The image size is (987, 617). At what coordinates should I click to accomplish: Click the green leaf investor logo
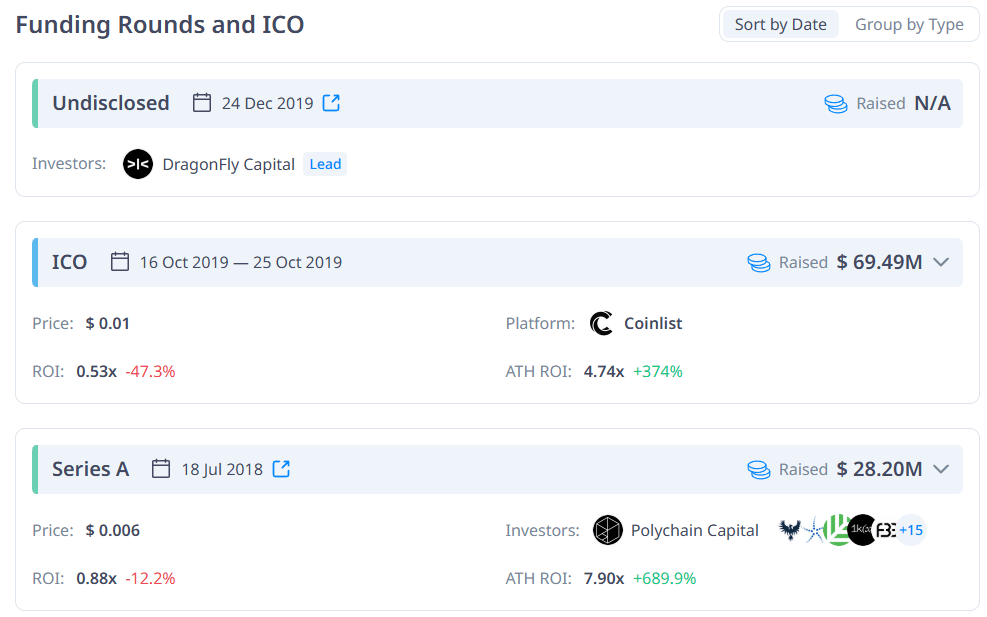coord(838,530)
